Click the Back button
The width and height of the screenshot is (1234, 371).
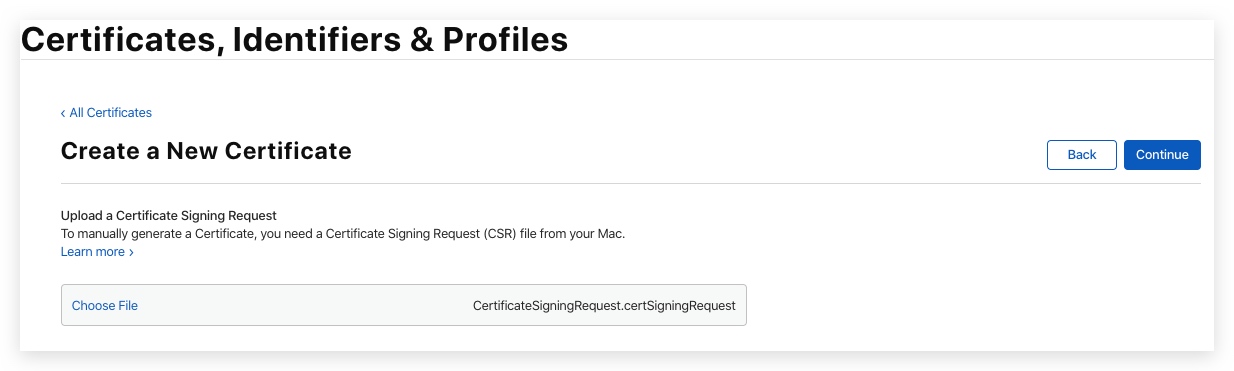(1082, 155)
